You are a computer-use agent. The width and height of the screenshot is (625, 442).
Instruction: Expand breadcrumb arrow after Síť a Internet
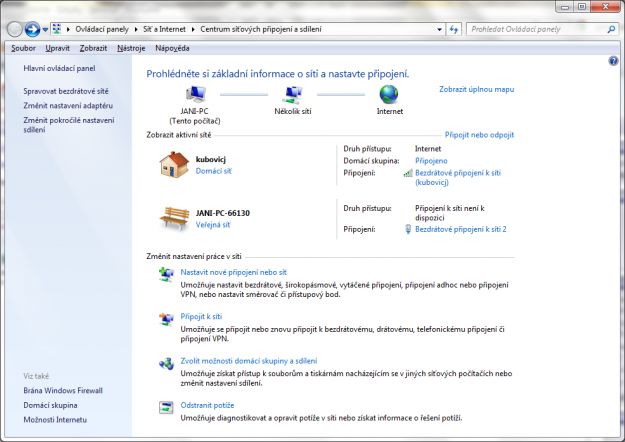193,29
